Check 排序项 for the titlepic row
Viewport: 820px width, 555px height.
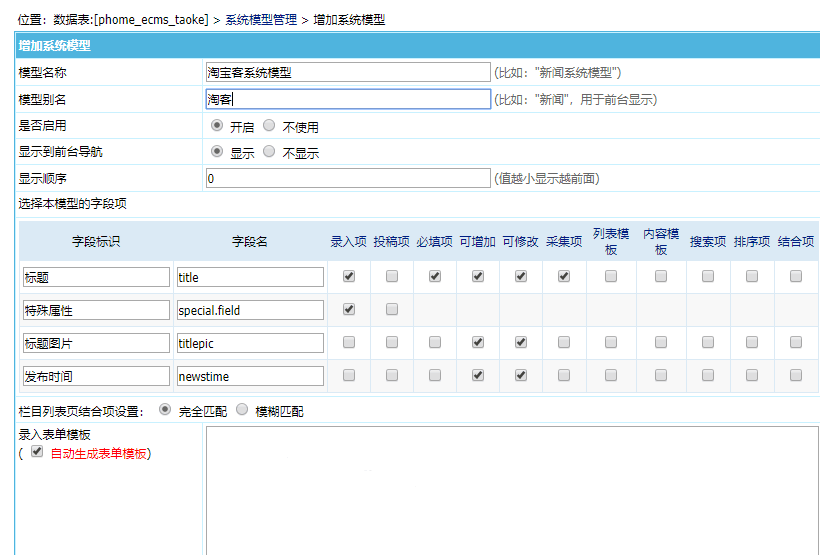coord(752,342)
